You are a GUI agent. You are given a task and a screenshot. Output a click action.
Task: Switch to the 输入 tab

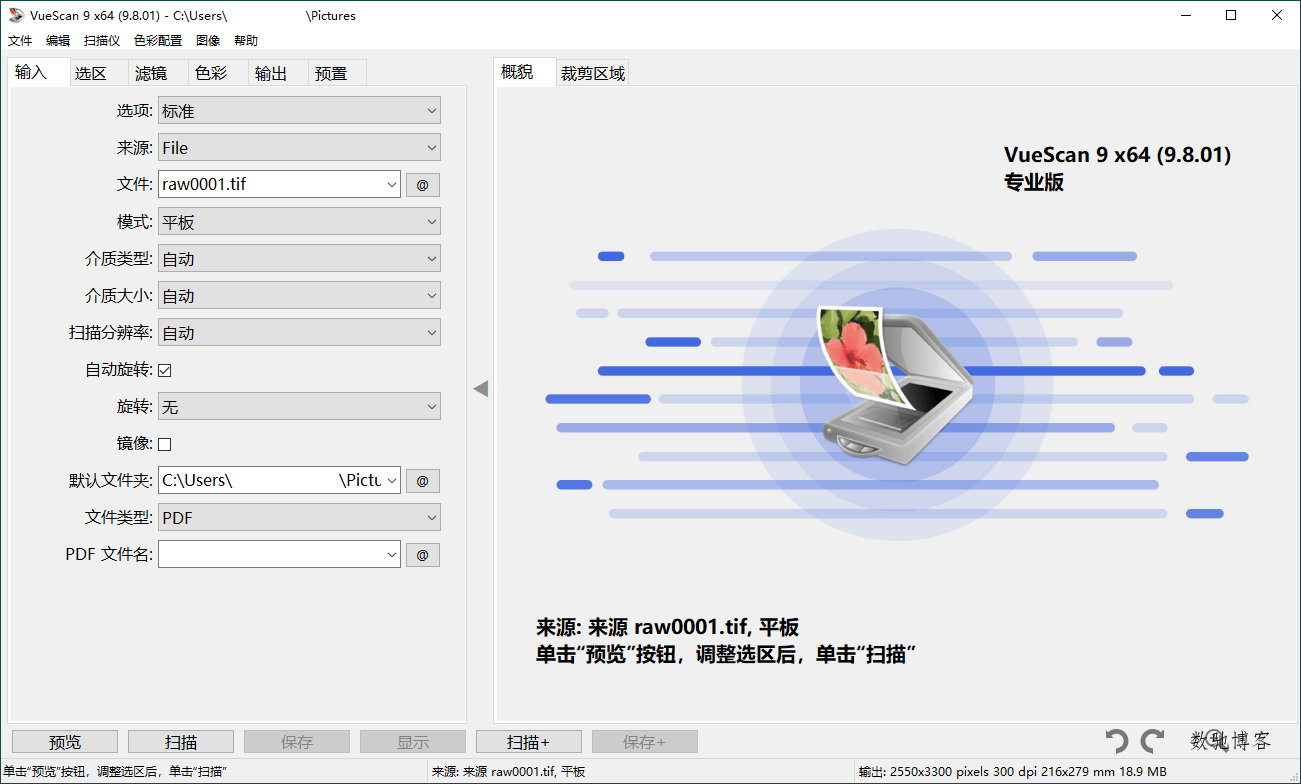tap(38, 72)
